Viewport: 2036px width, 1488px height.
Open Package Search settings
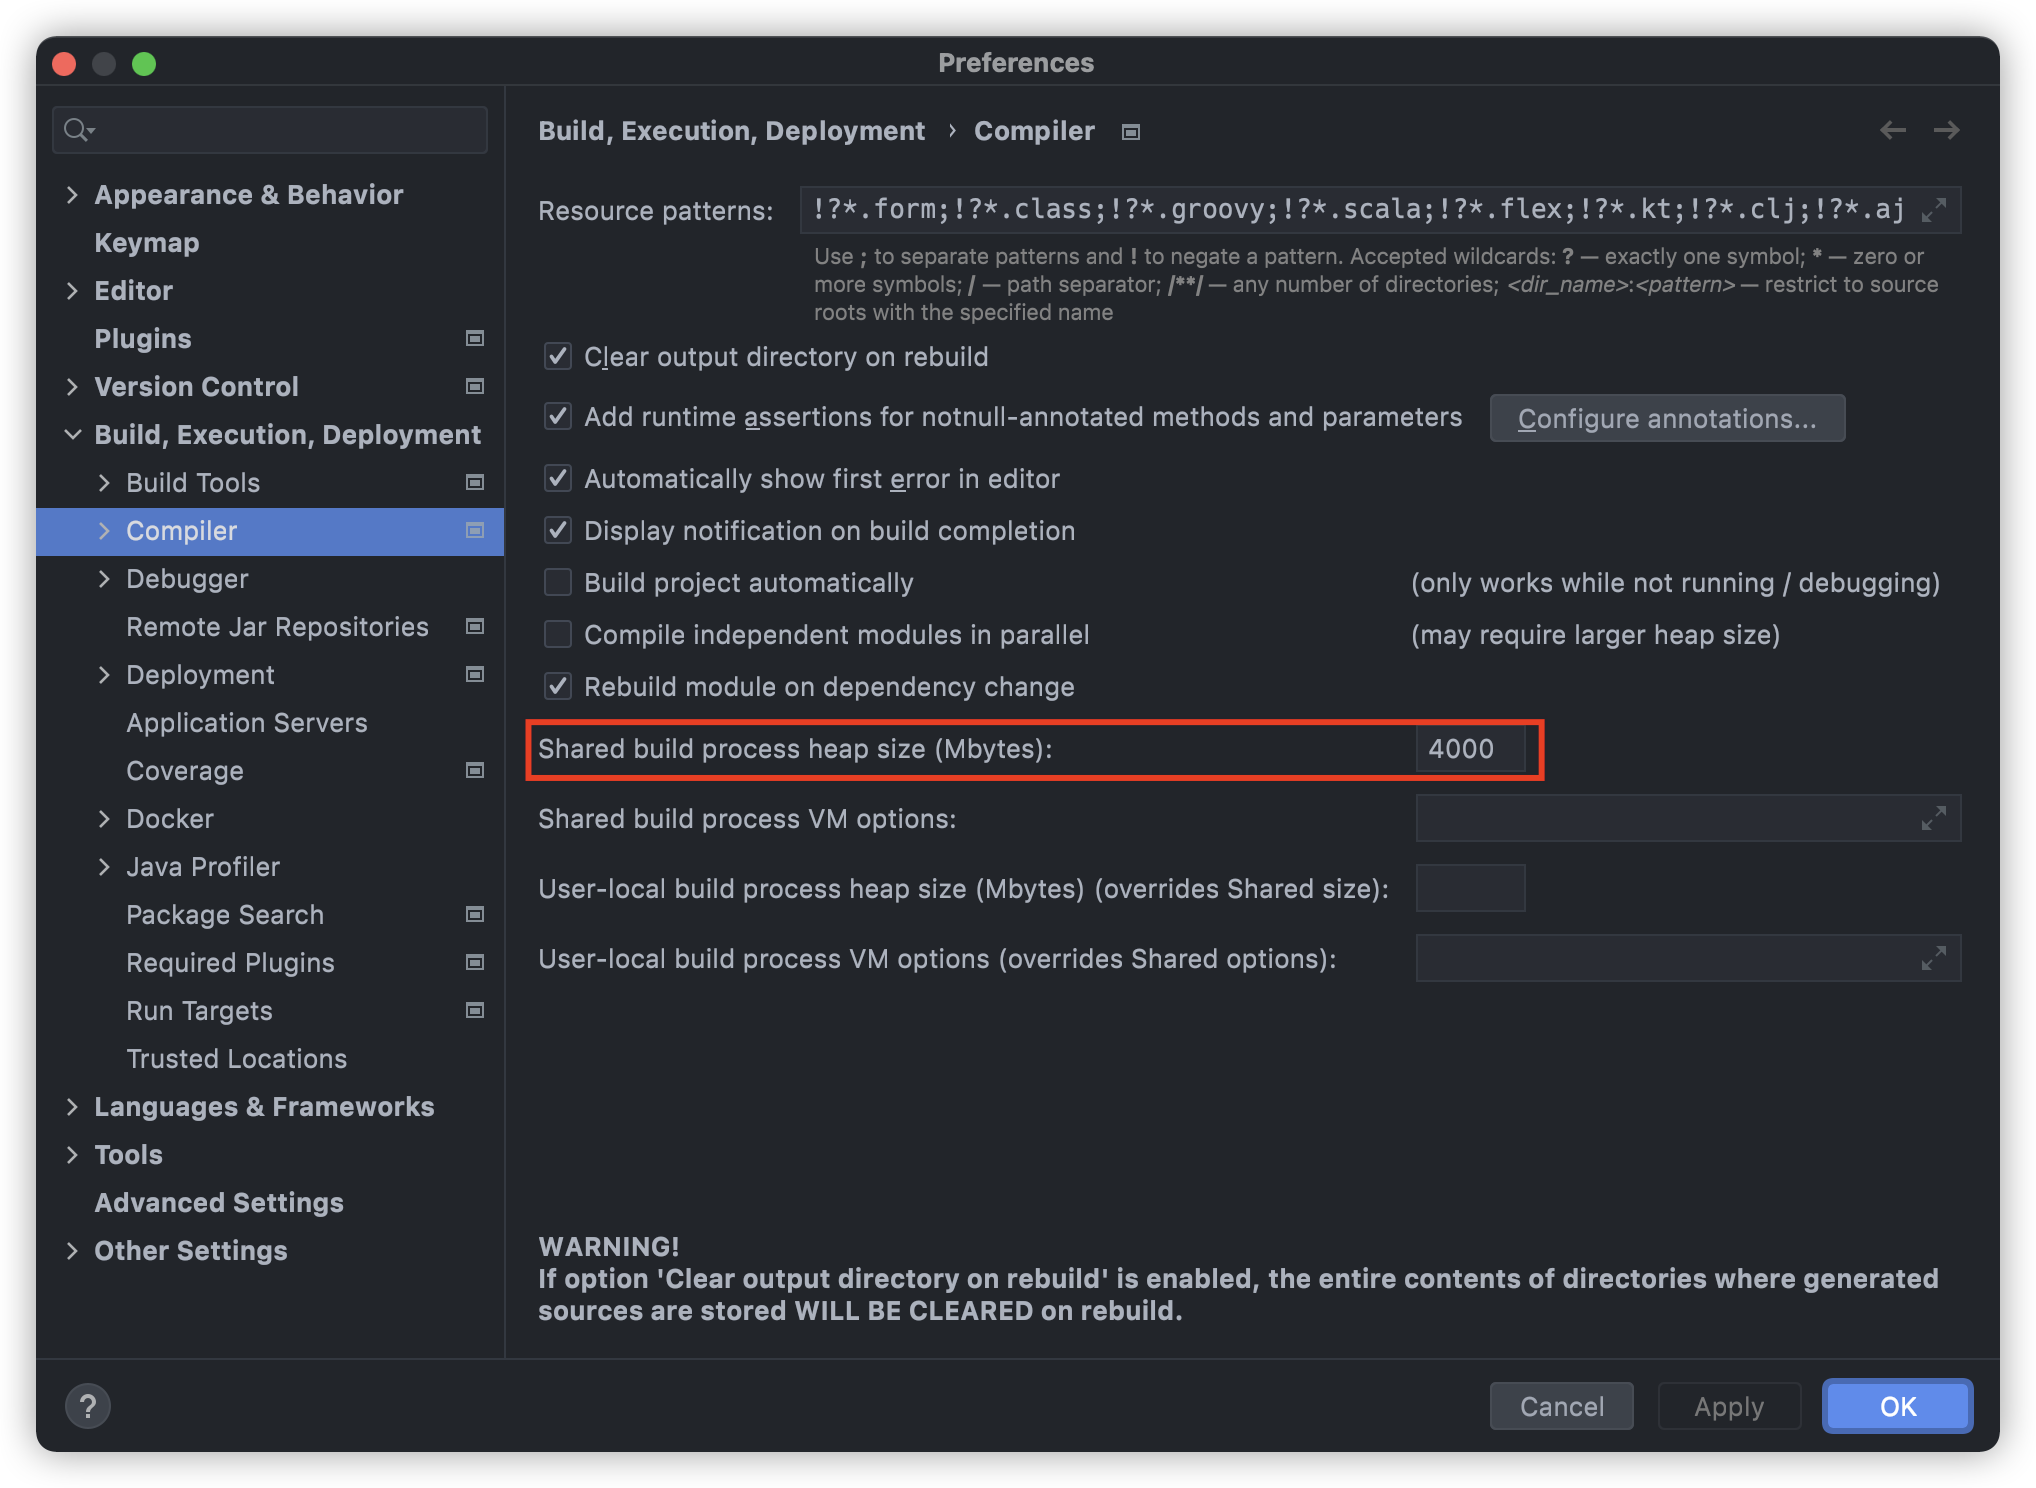pos(225,914)
